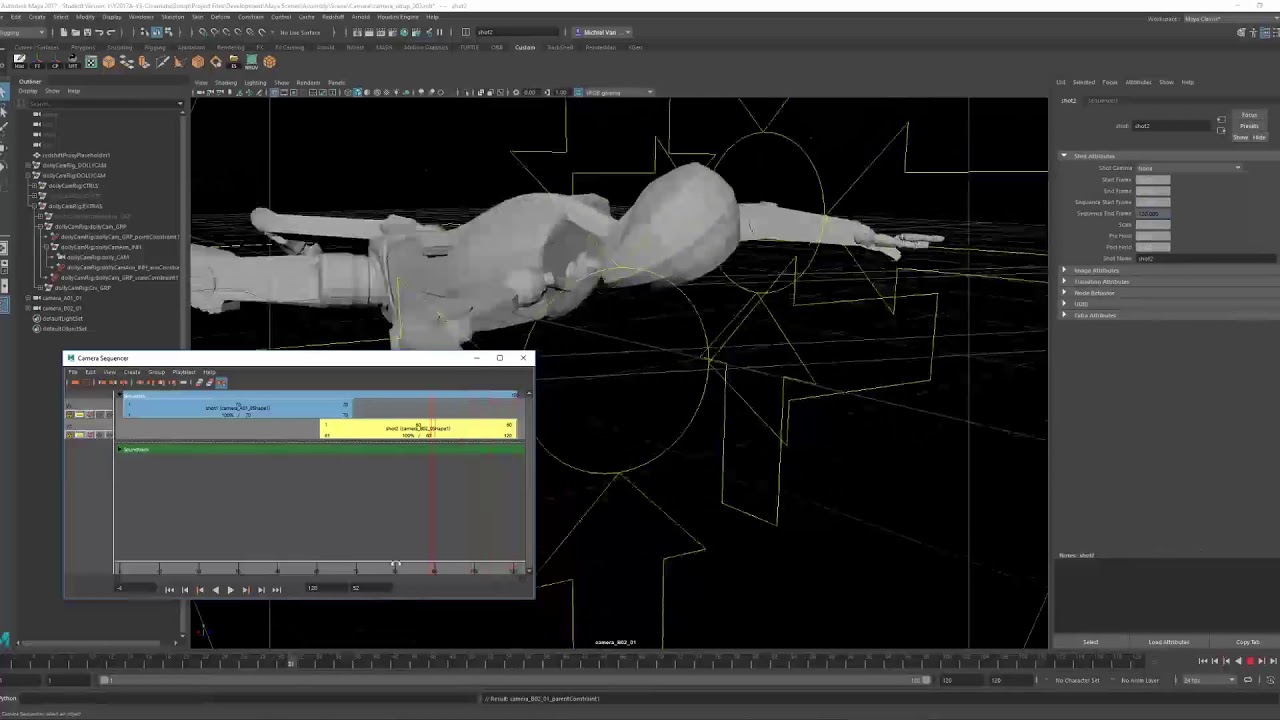
Task: Play forward in the Camera Sequencer
Action: (229, 589)
